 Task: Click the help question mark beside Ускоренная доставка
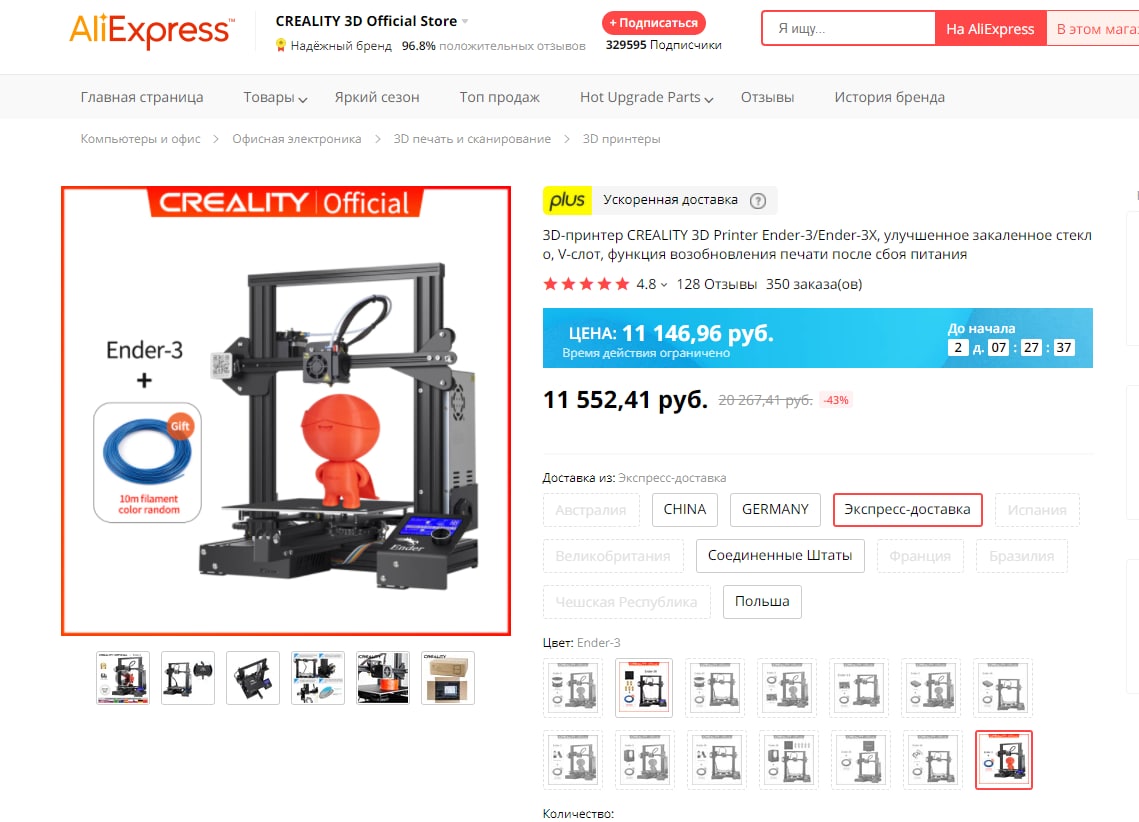coord(758,201)
